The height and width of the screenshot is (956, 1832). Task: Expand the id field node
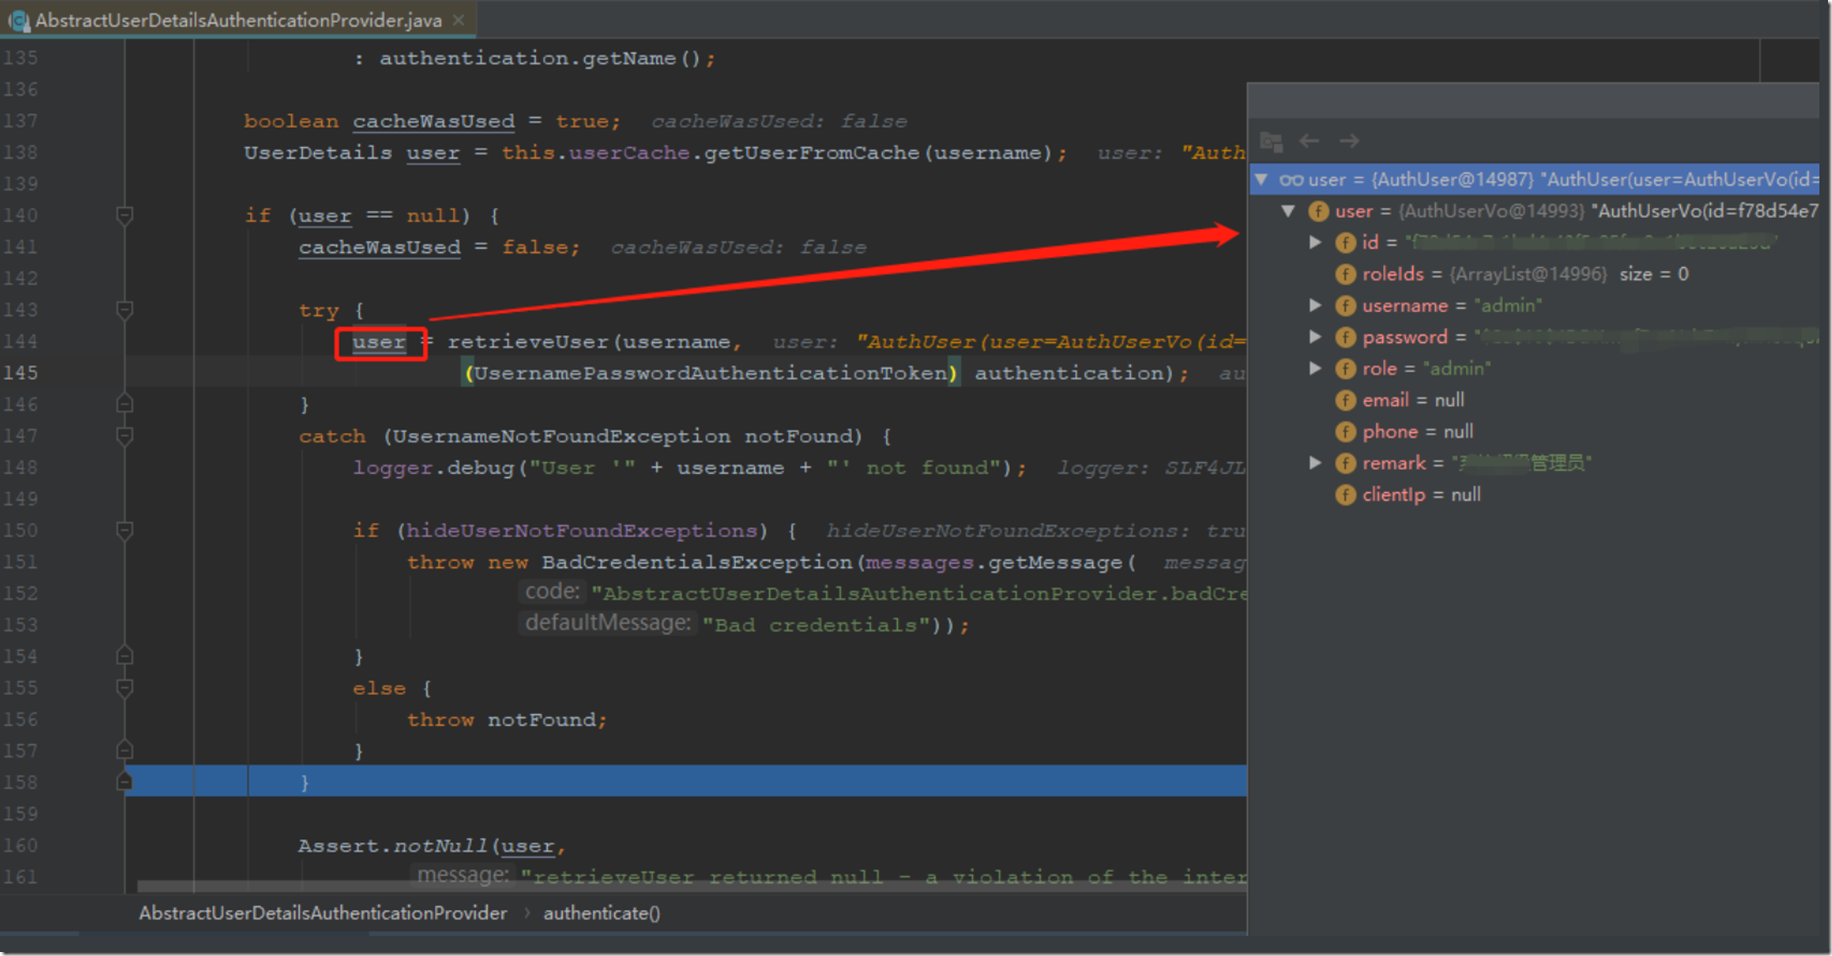point(1316,242)
